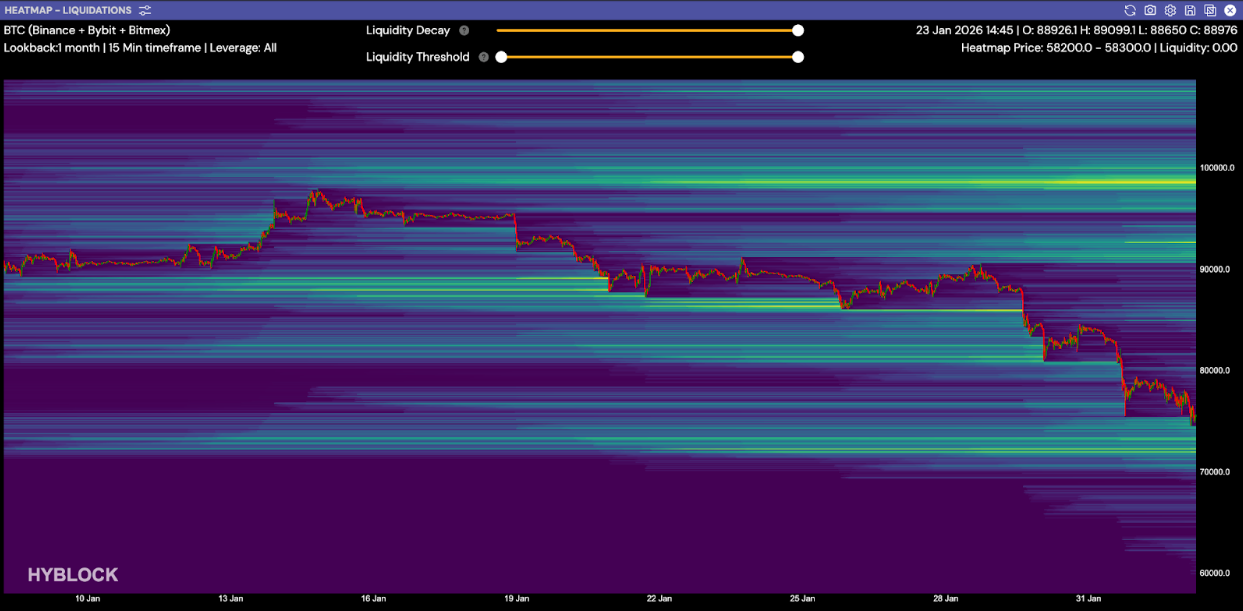Click the 16 Jan date axis label
Viewport: 1243px width, 611px height.
pyautogui.click(x=373, y=598)
